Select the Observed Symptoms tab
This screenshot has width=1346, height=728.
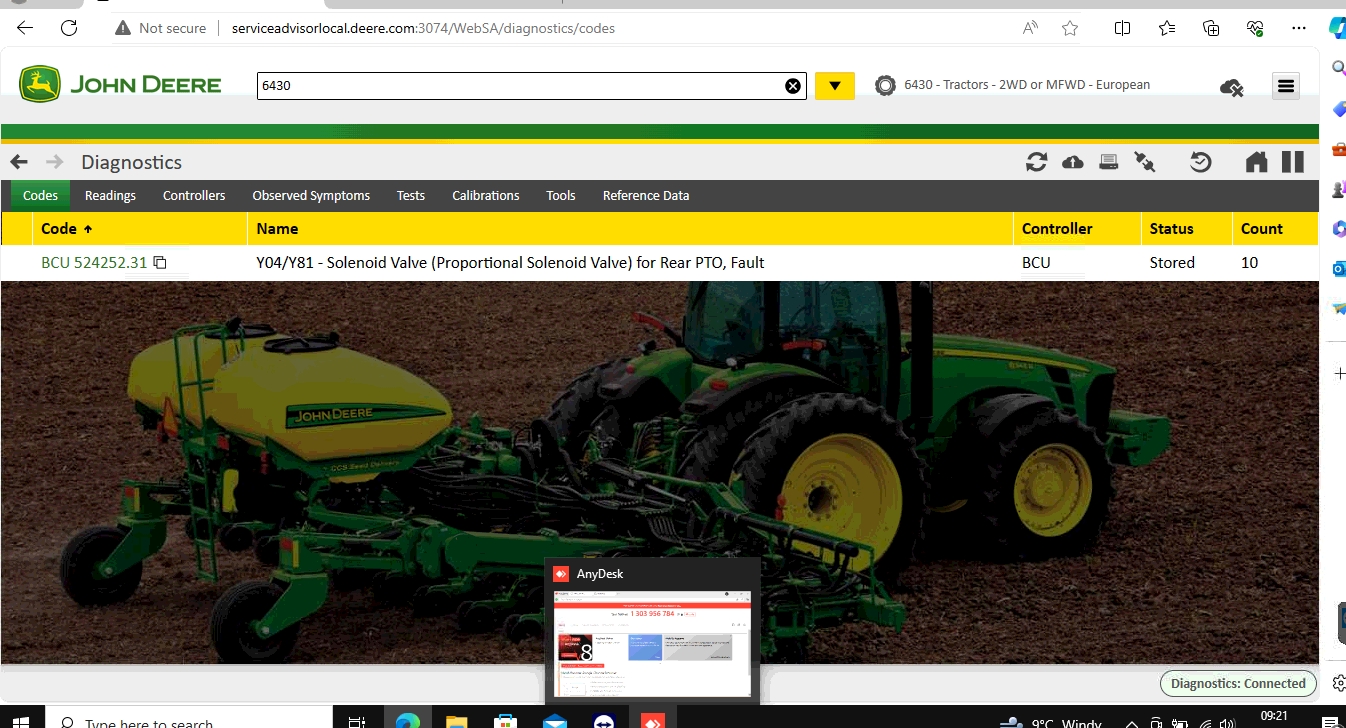(310, 195)
